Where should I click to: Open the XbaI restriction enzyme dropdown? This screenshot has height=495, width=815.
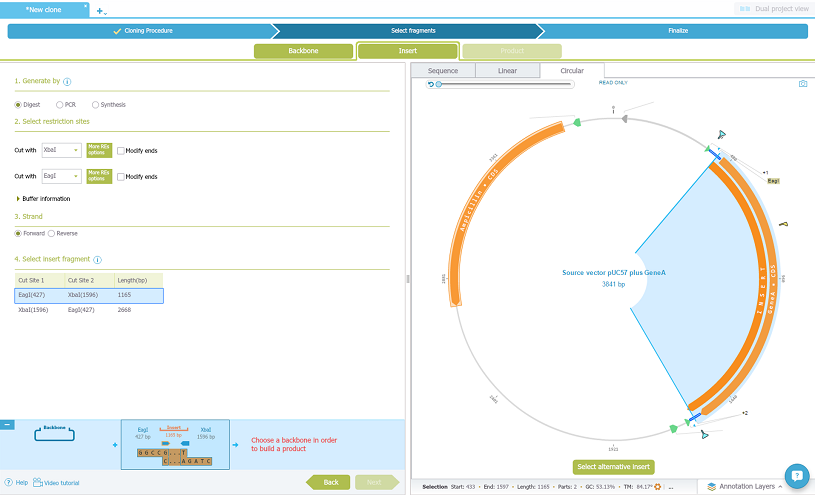point(61,150)
